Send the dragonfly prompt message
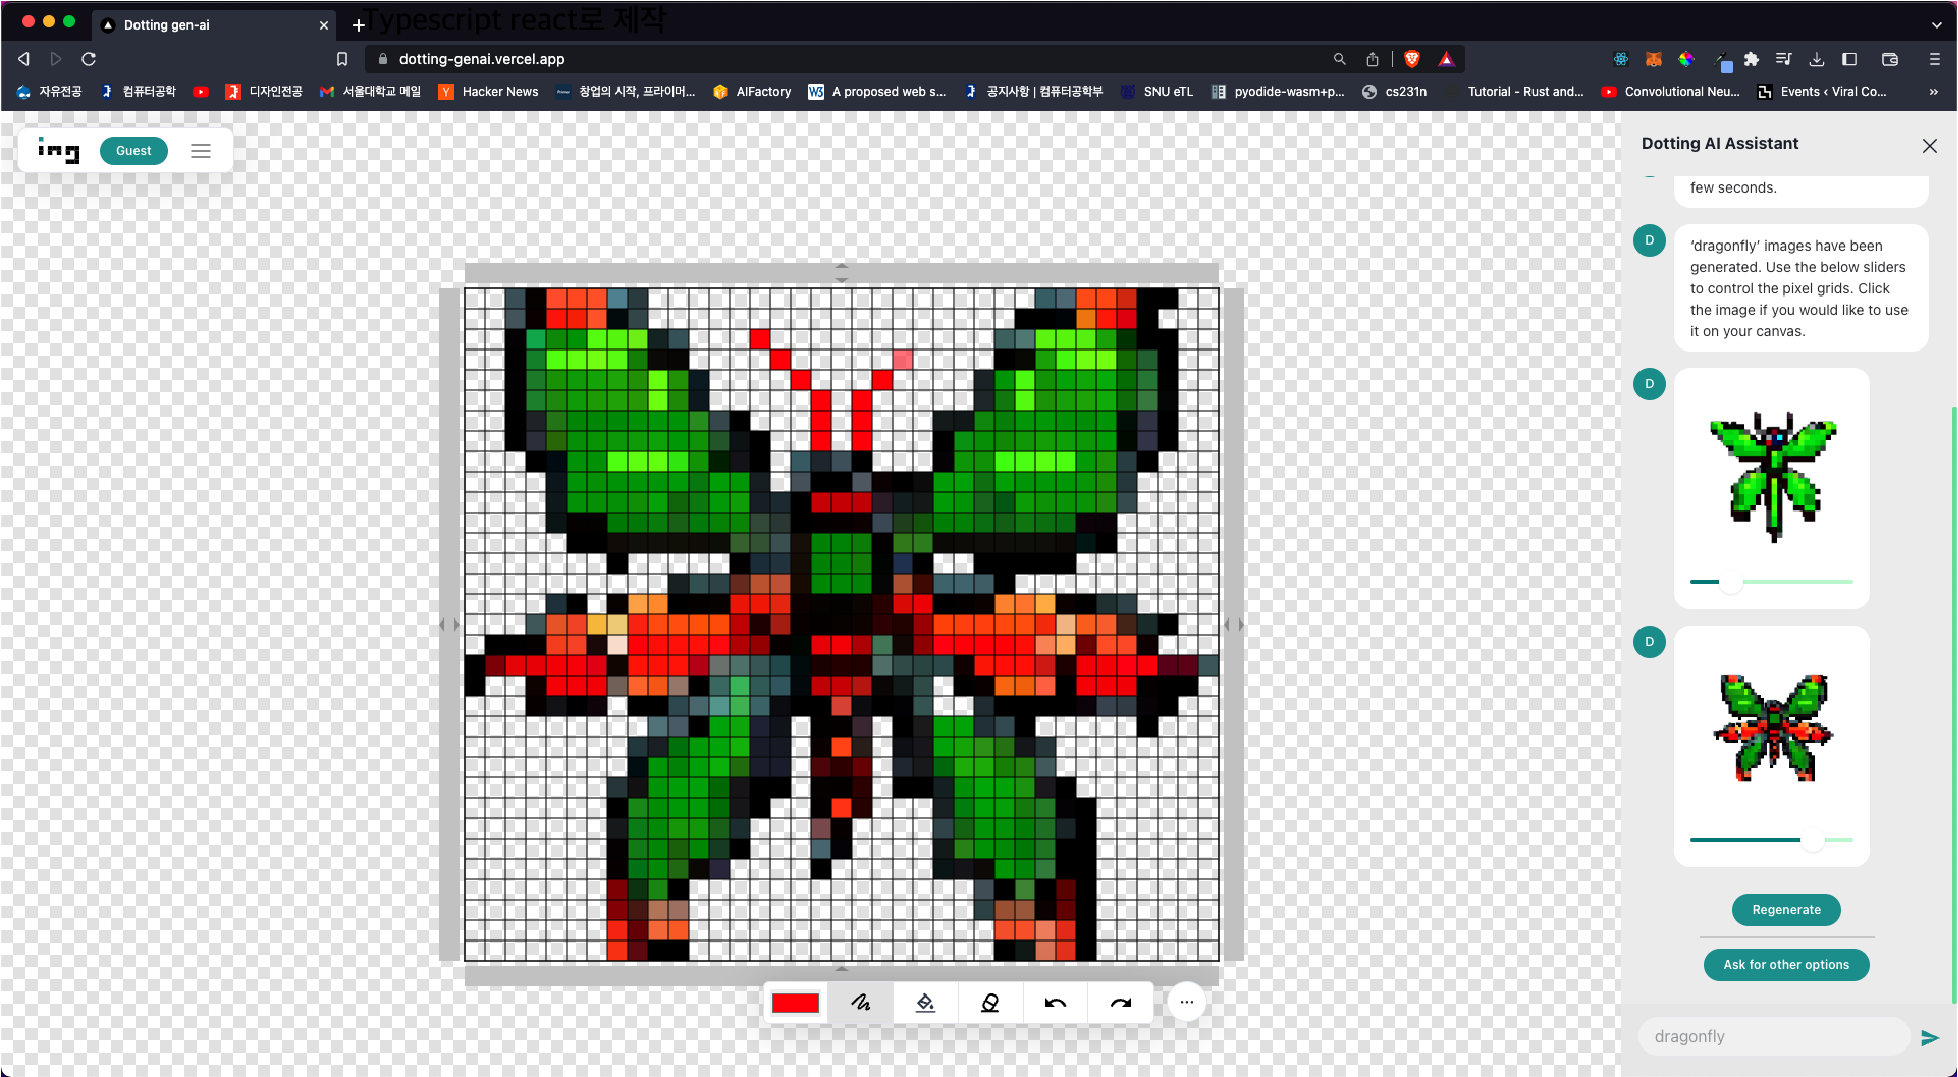Screen dimensions: 1958x1077 coord(1929,1037)
